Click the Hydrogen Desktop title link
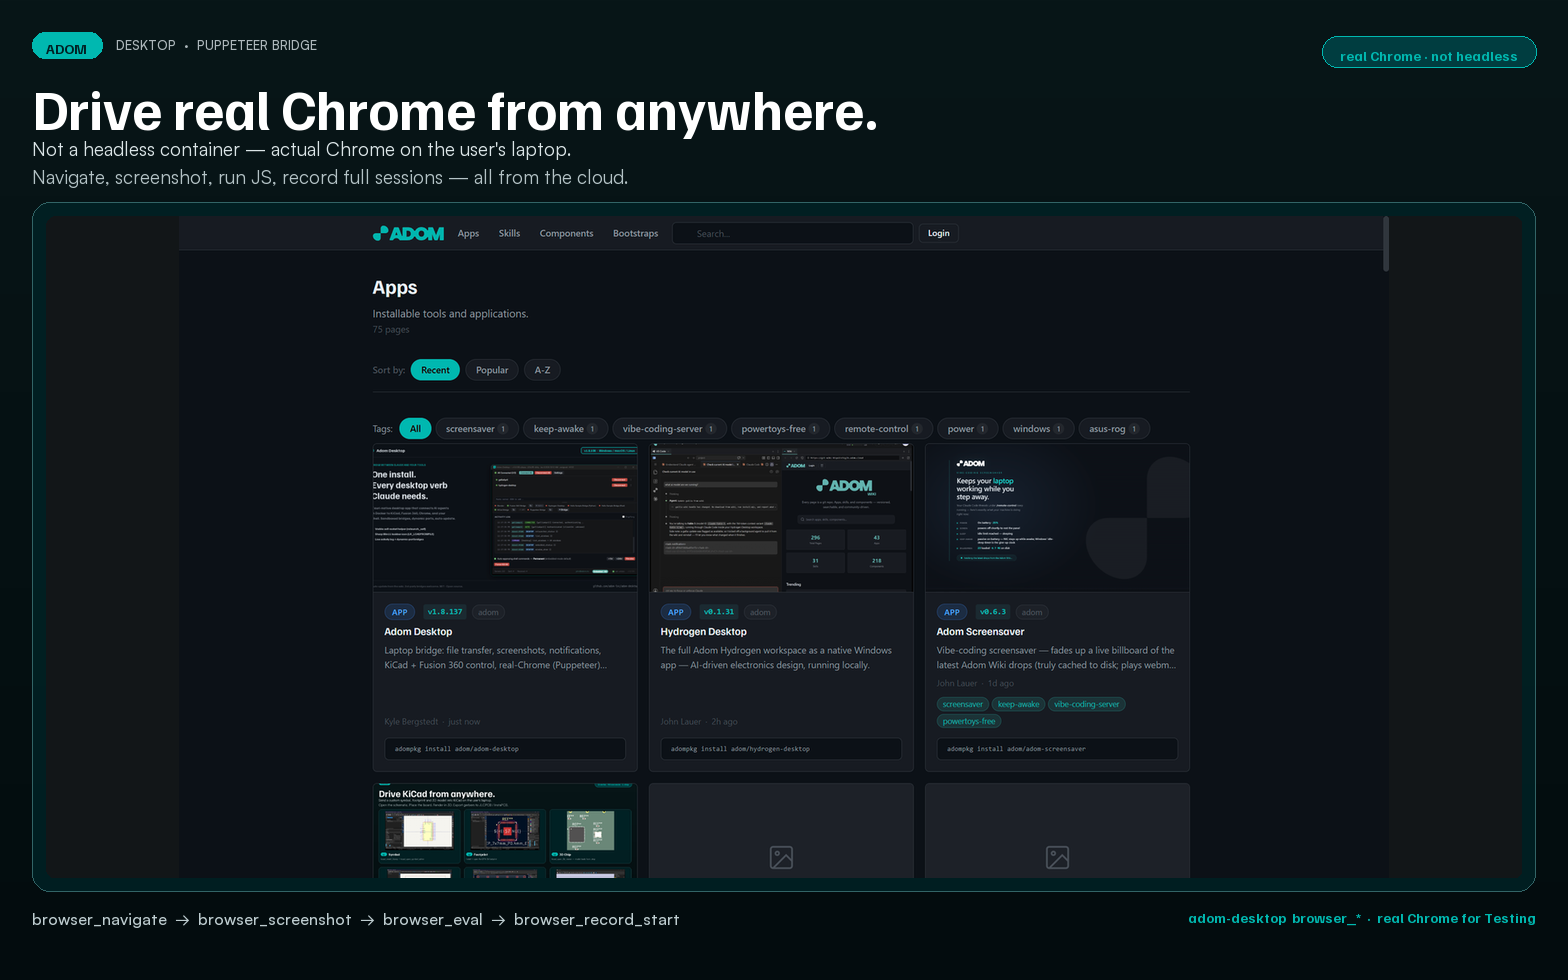The width and height of the screenshot is (1568, 980). coord(703,632)
